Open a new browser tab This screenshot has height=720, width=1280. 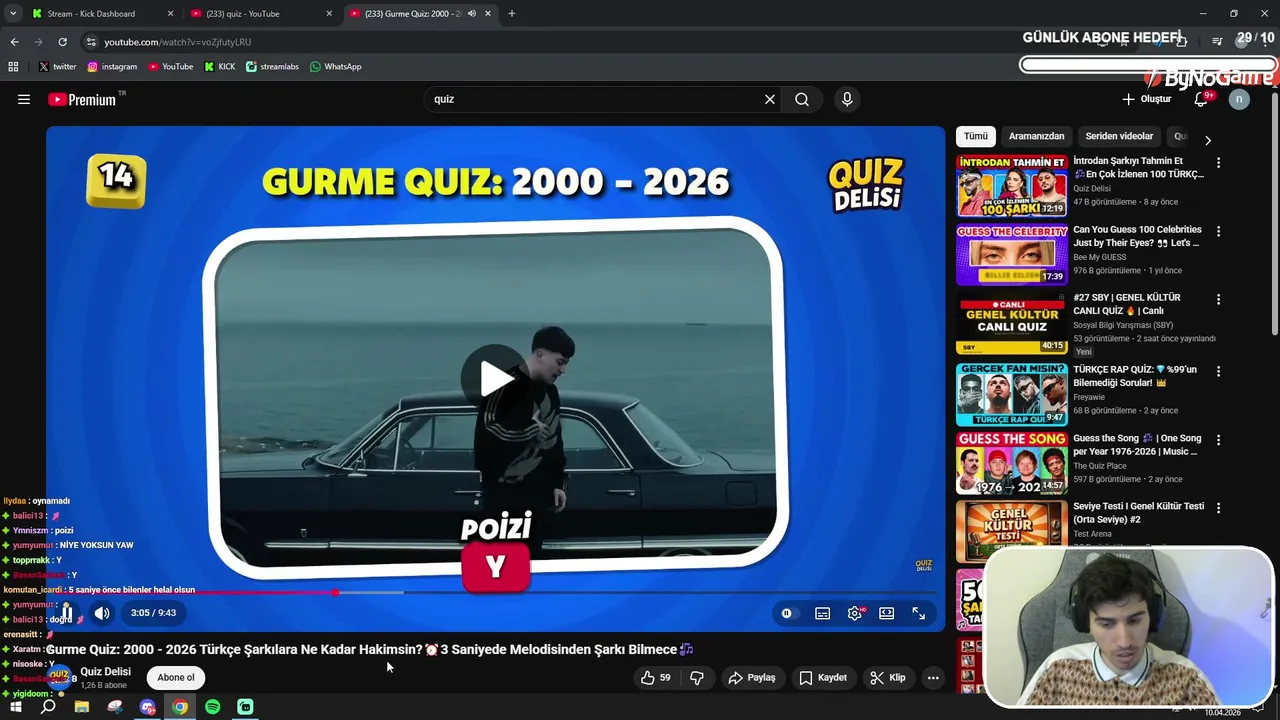pyautogui.click(x=512, y=14)
